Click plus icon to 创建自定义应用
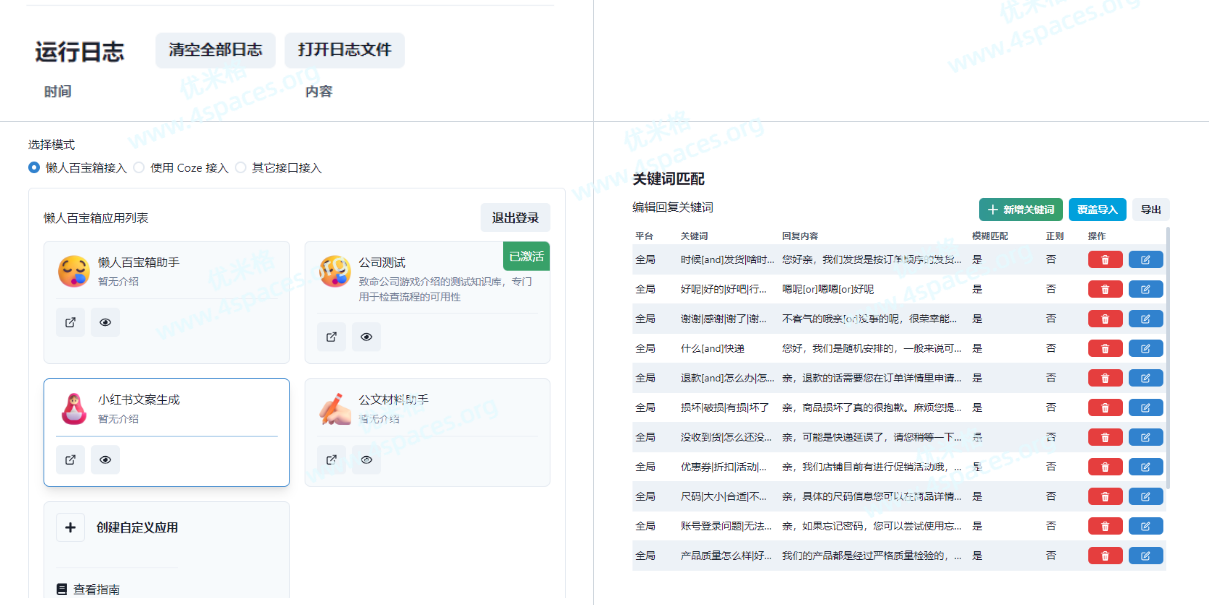 click(x=70, y=527)
